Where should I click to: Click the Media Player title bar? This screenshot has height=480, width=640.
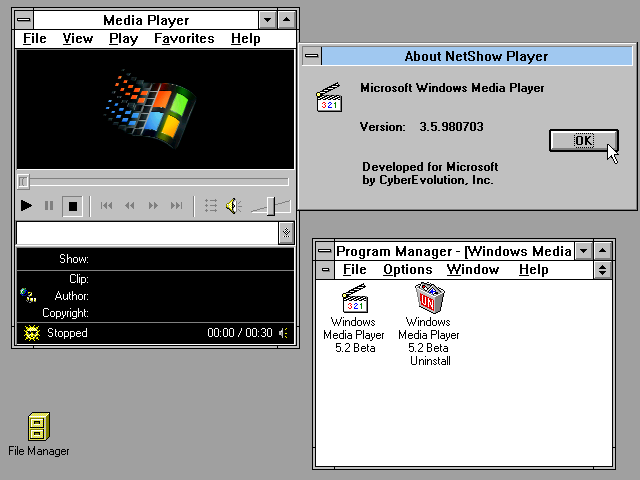(146, 20)
